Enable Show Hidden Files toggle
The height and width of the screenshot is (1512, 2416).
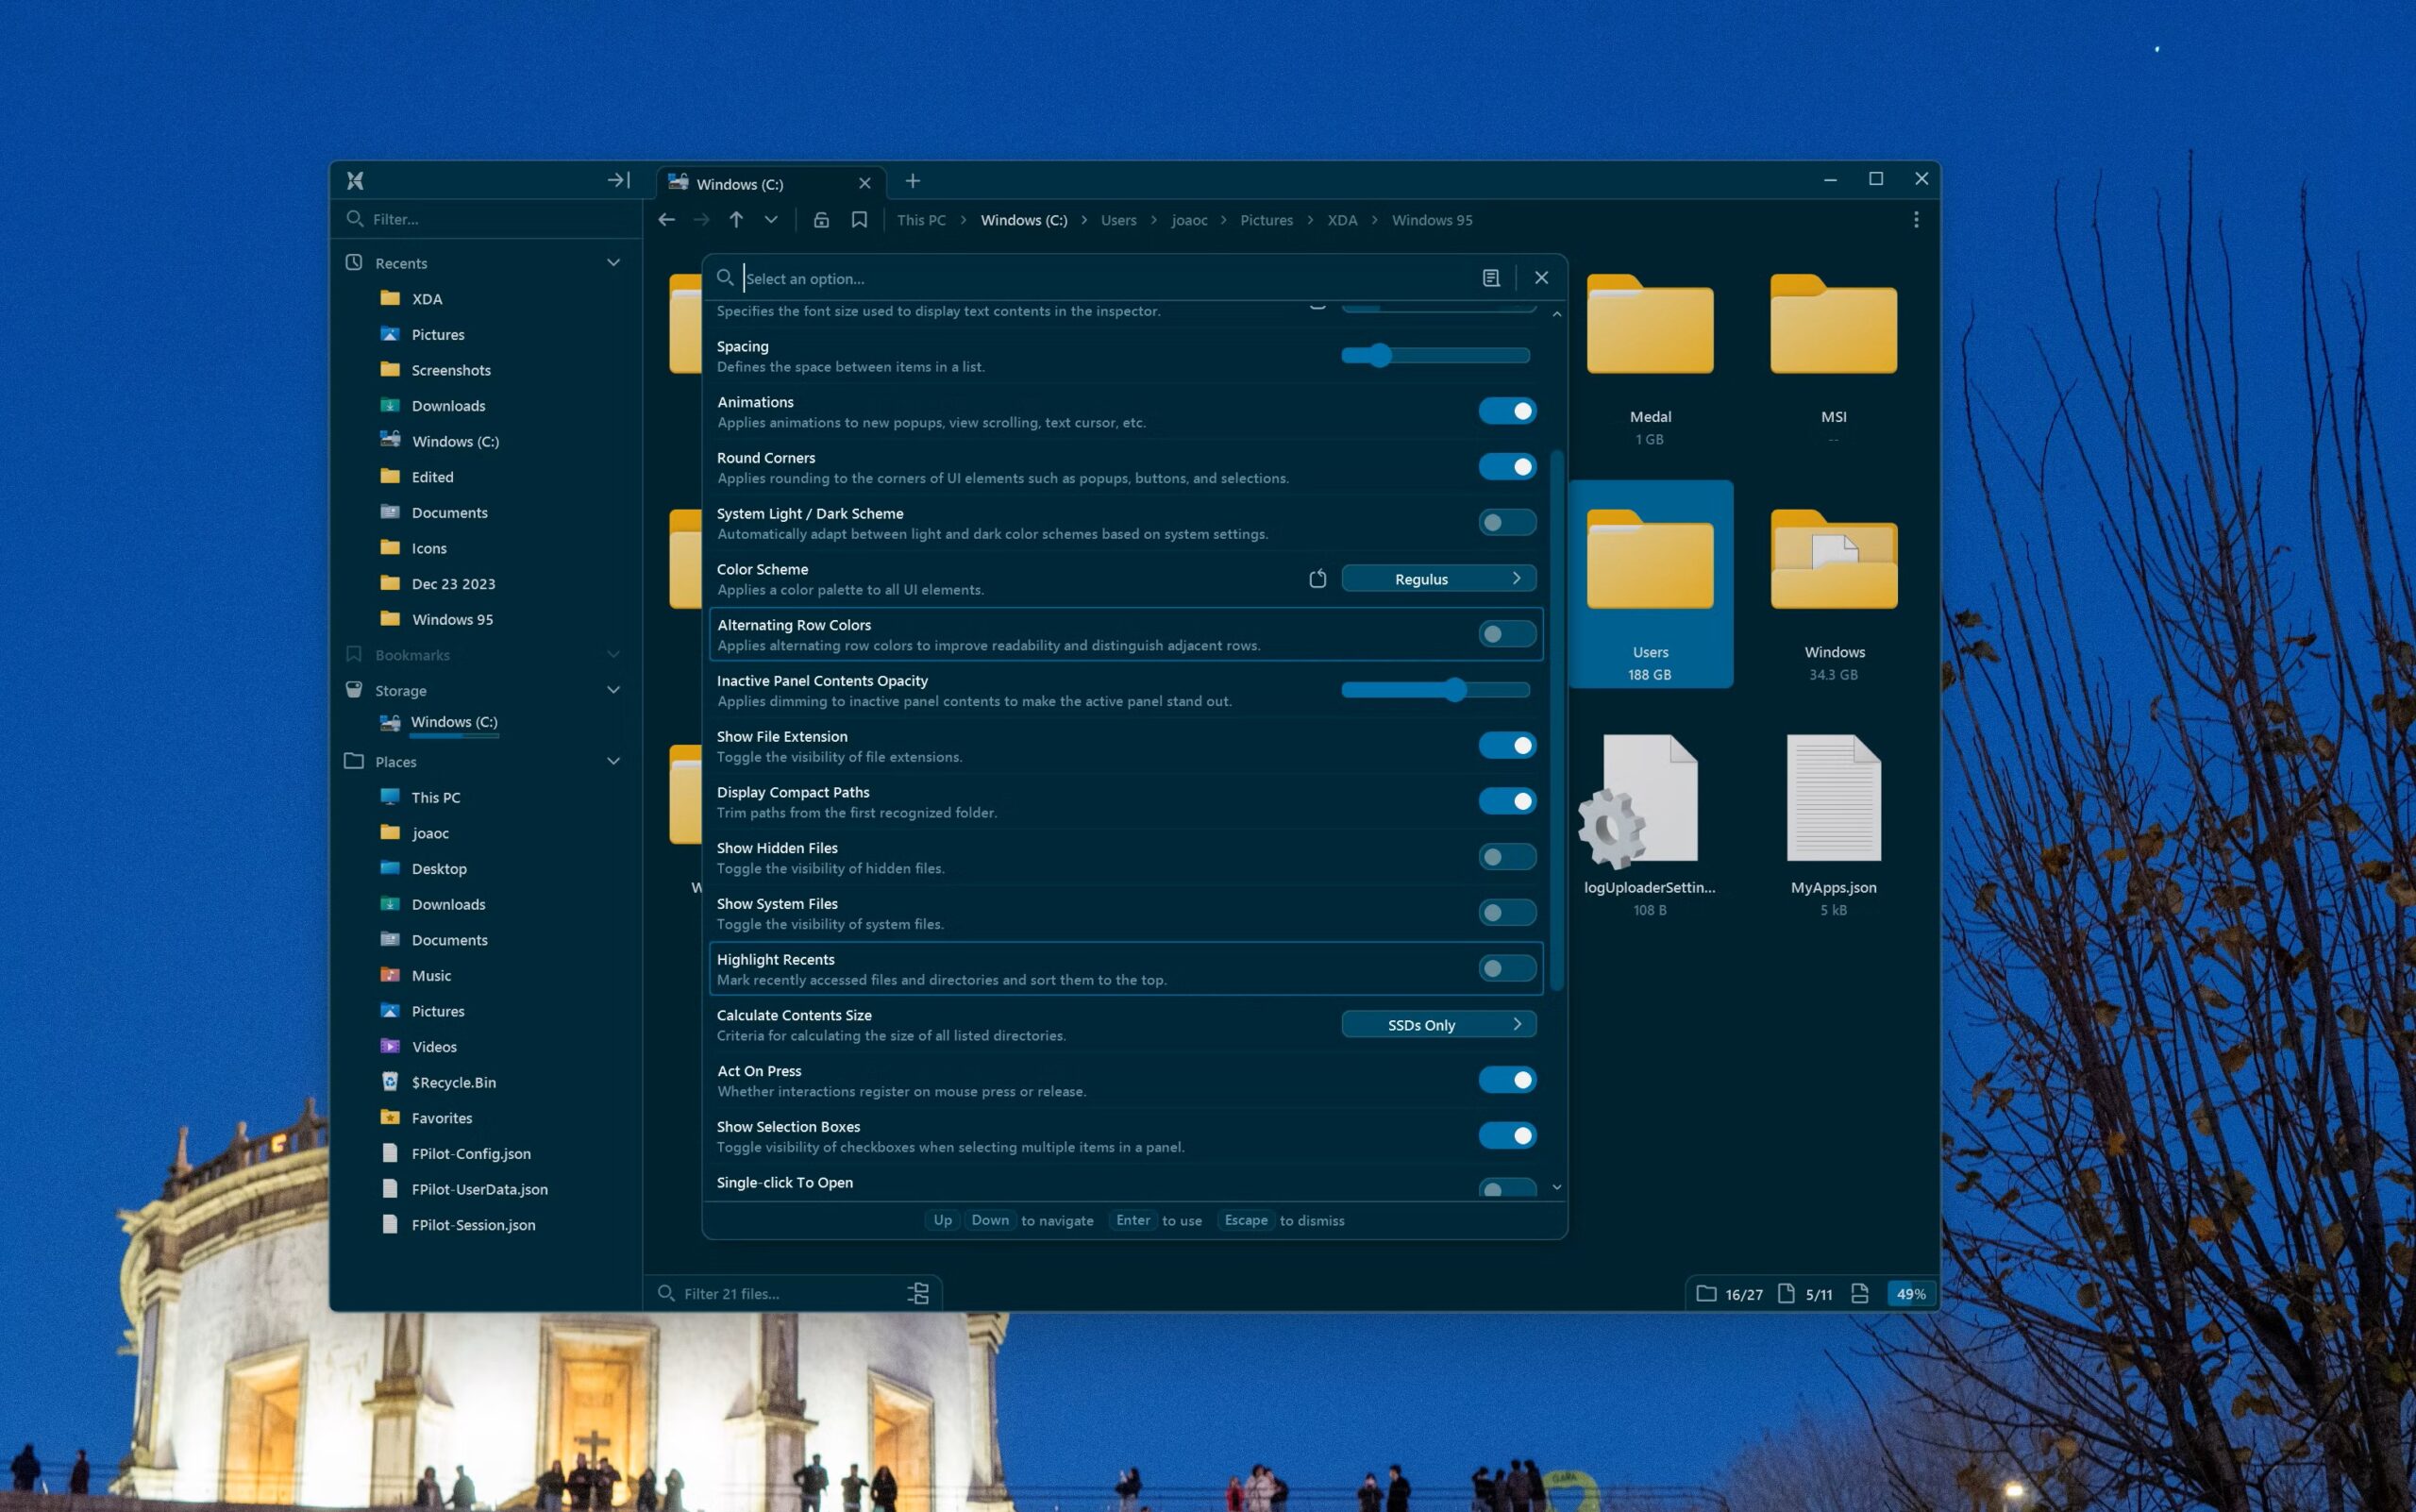tap(1507, 857)
